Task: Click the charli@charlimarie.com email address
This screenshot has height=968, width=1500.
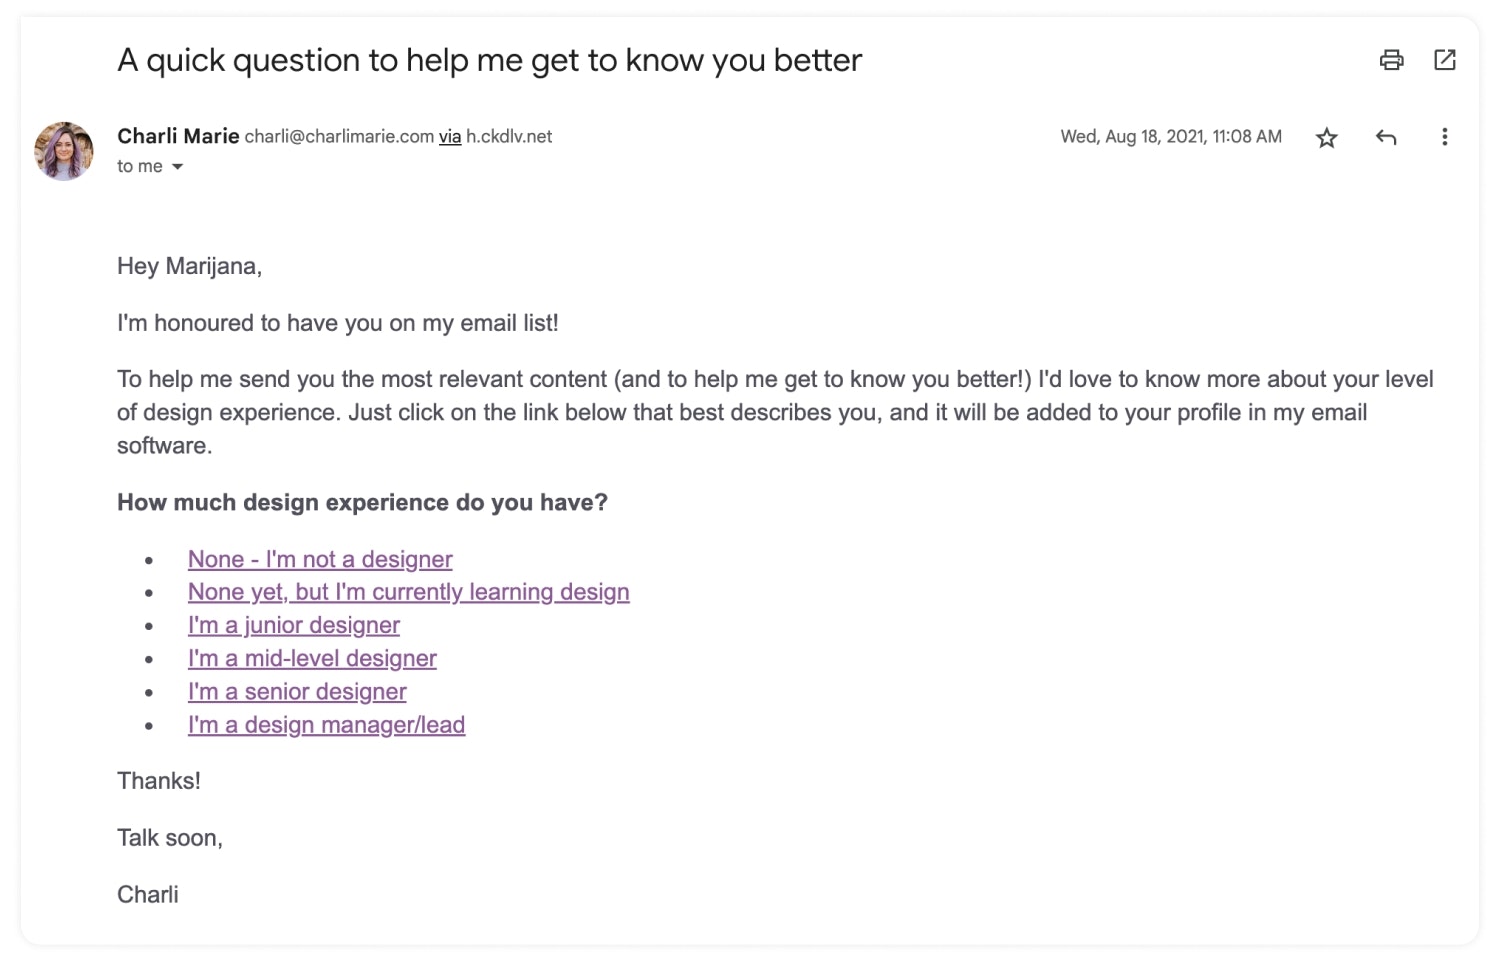Action: (339, 137)
